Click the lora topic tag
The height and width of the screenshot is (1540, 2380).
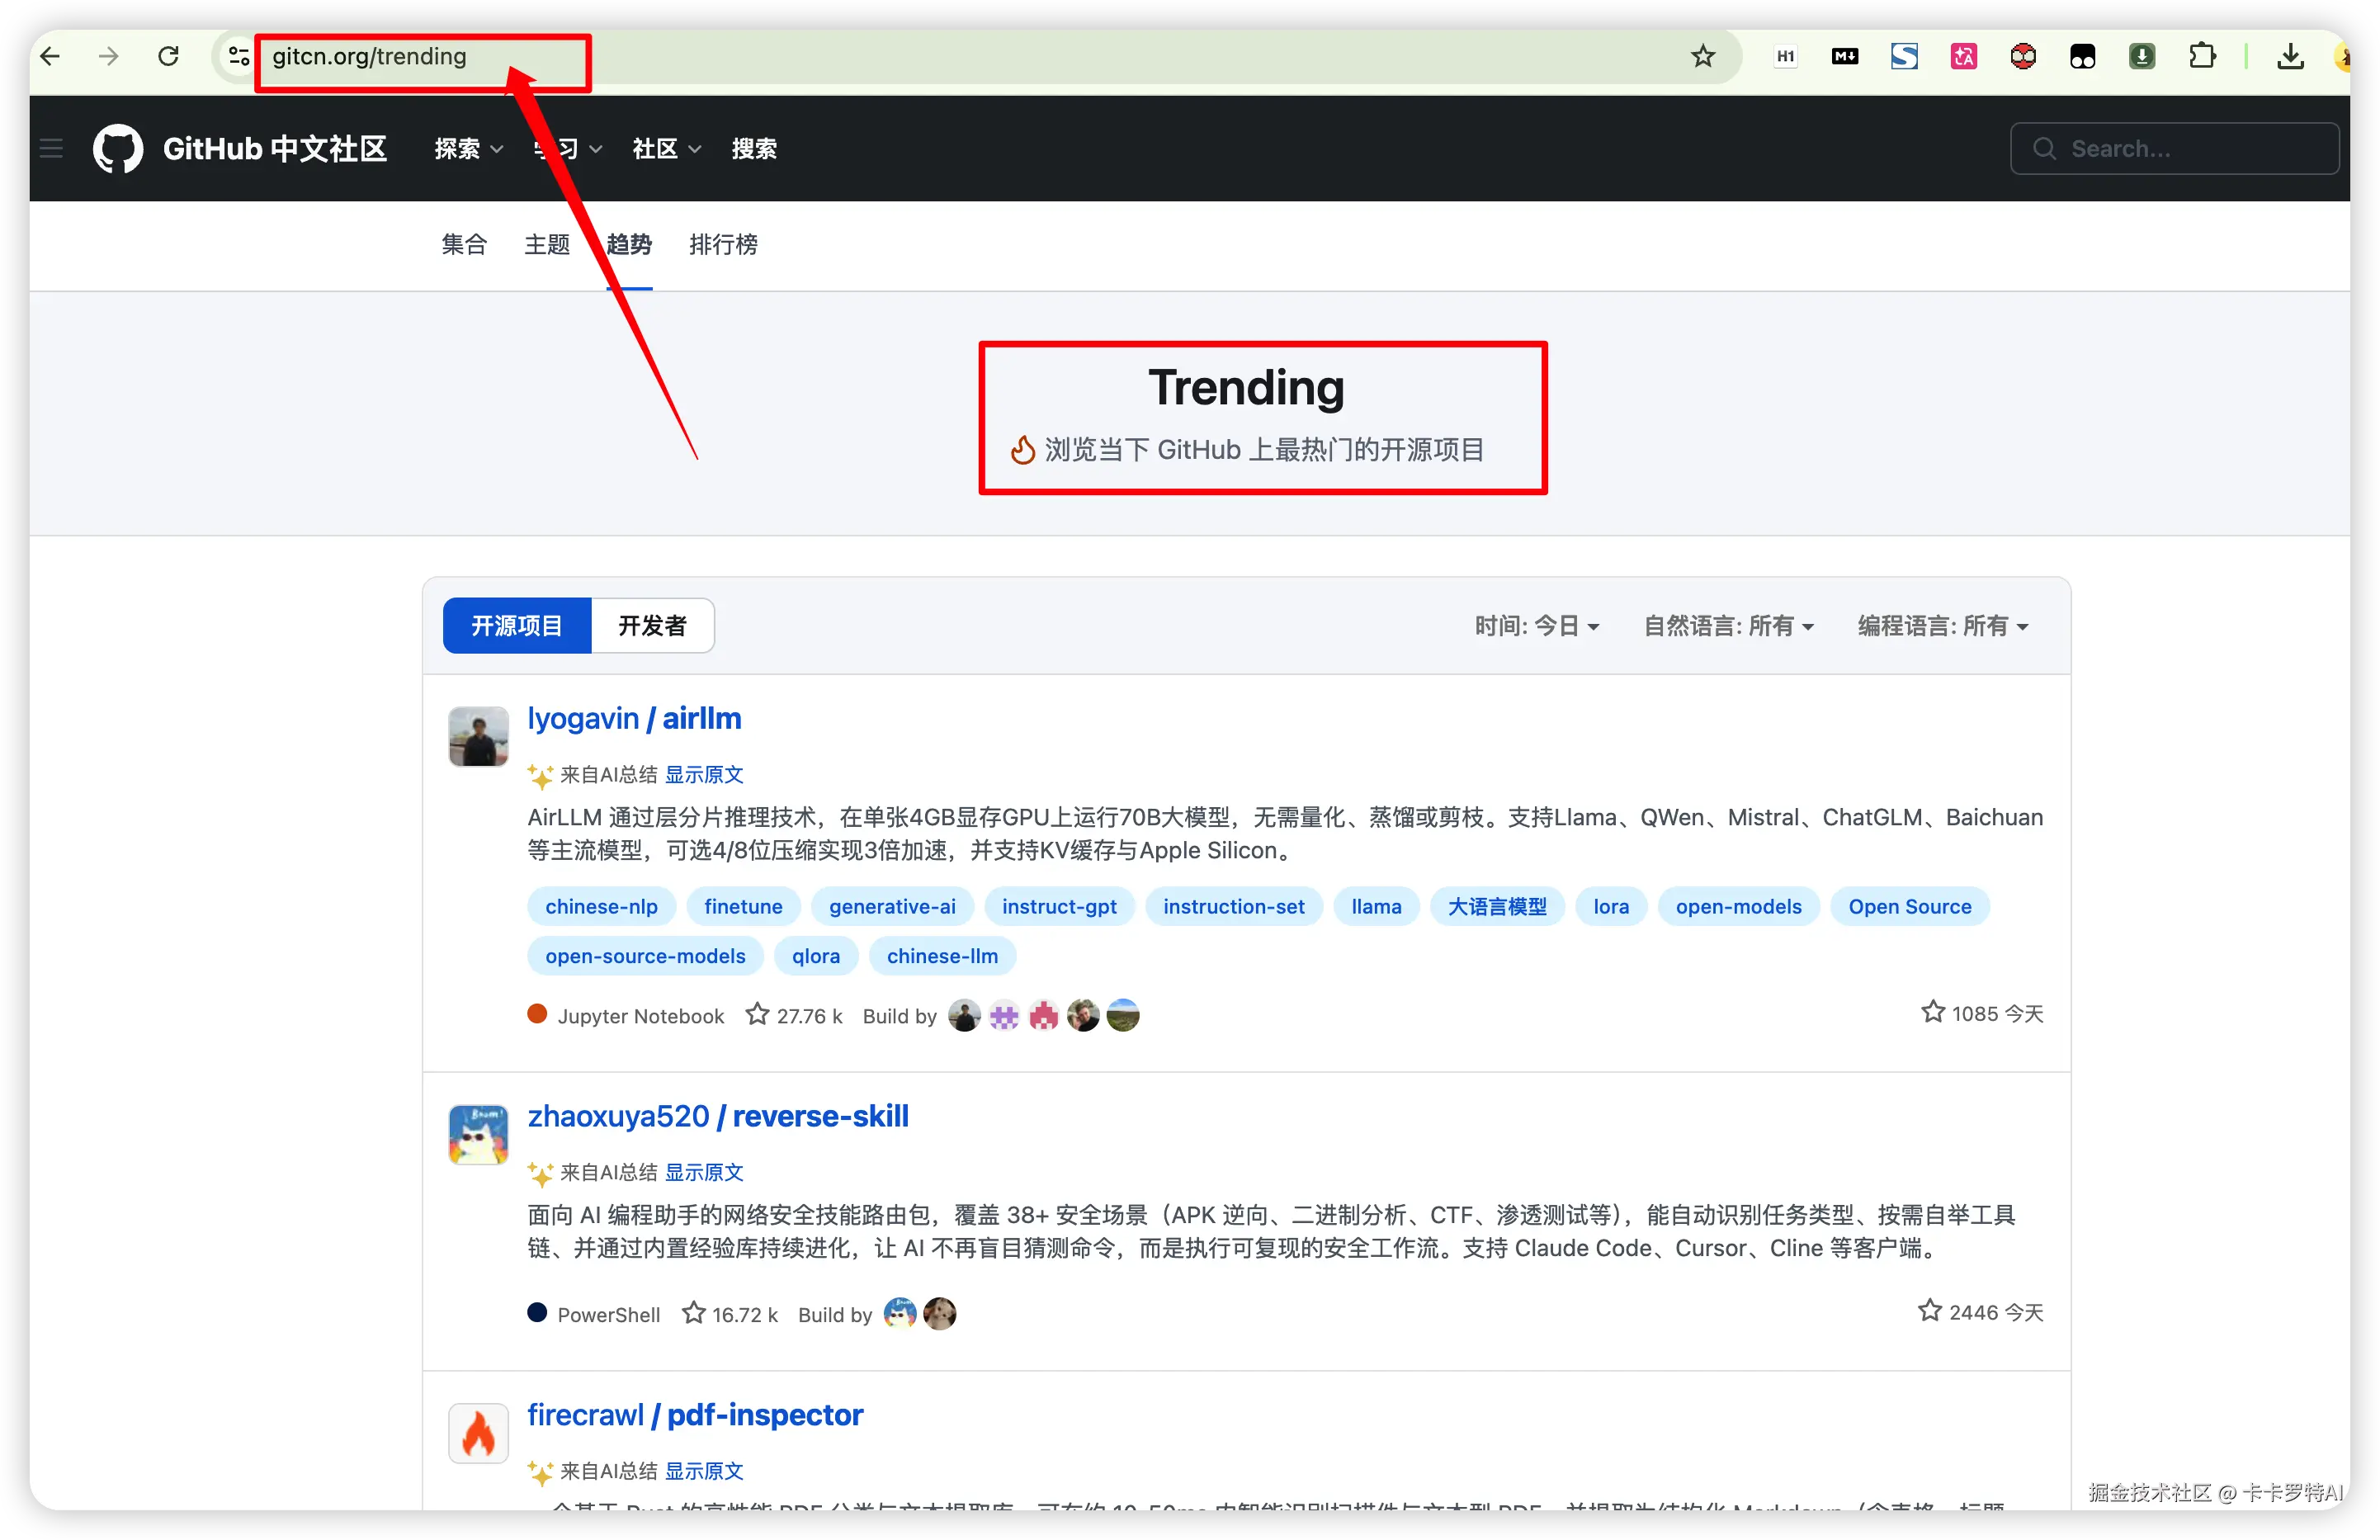[1611, 907]
